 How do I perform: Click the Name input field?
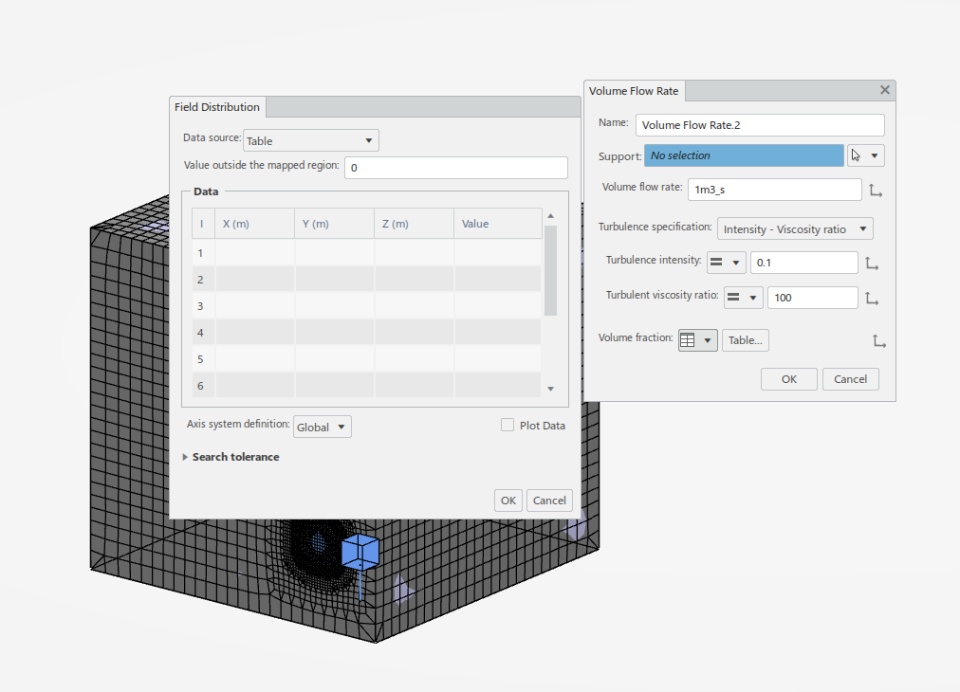click(x=760, y=125)
